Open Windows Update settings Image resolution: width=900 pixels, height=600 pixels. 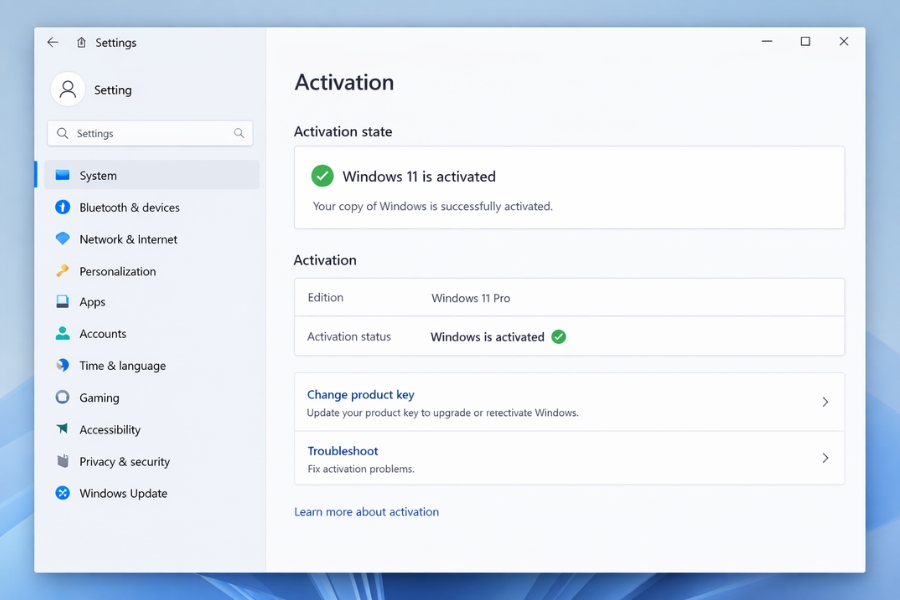[x=125, y=493]
